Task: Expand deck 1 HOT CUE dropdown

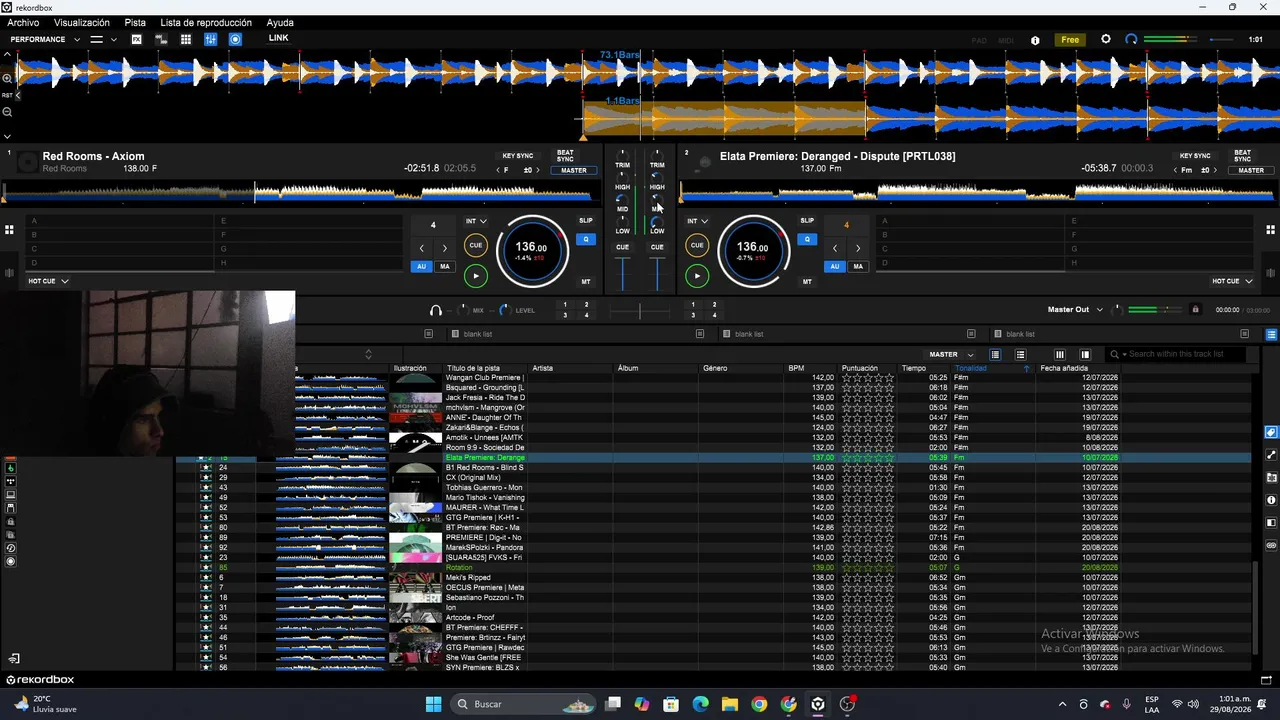Action: click(x=48, y=281)
